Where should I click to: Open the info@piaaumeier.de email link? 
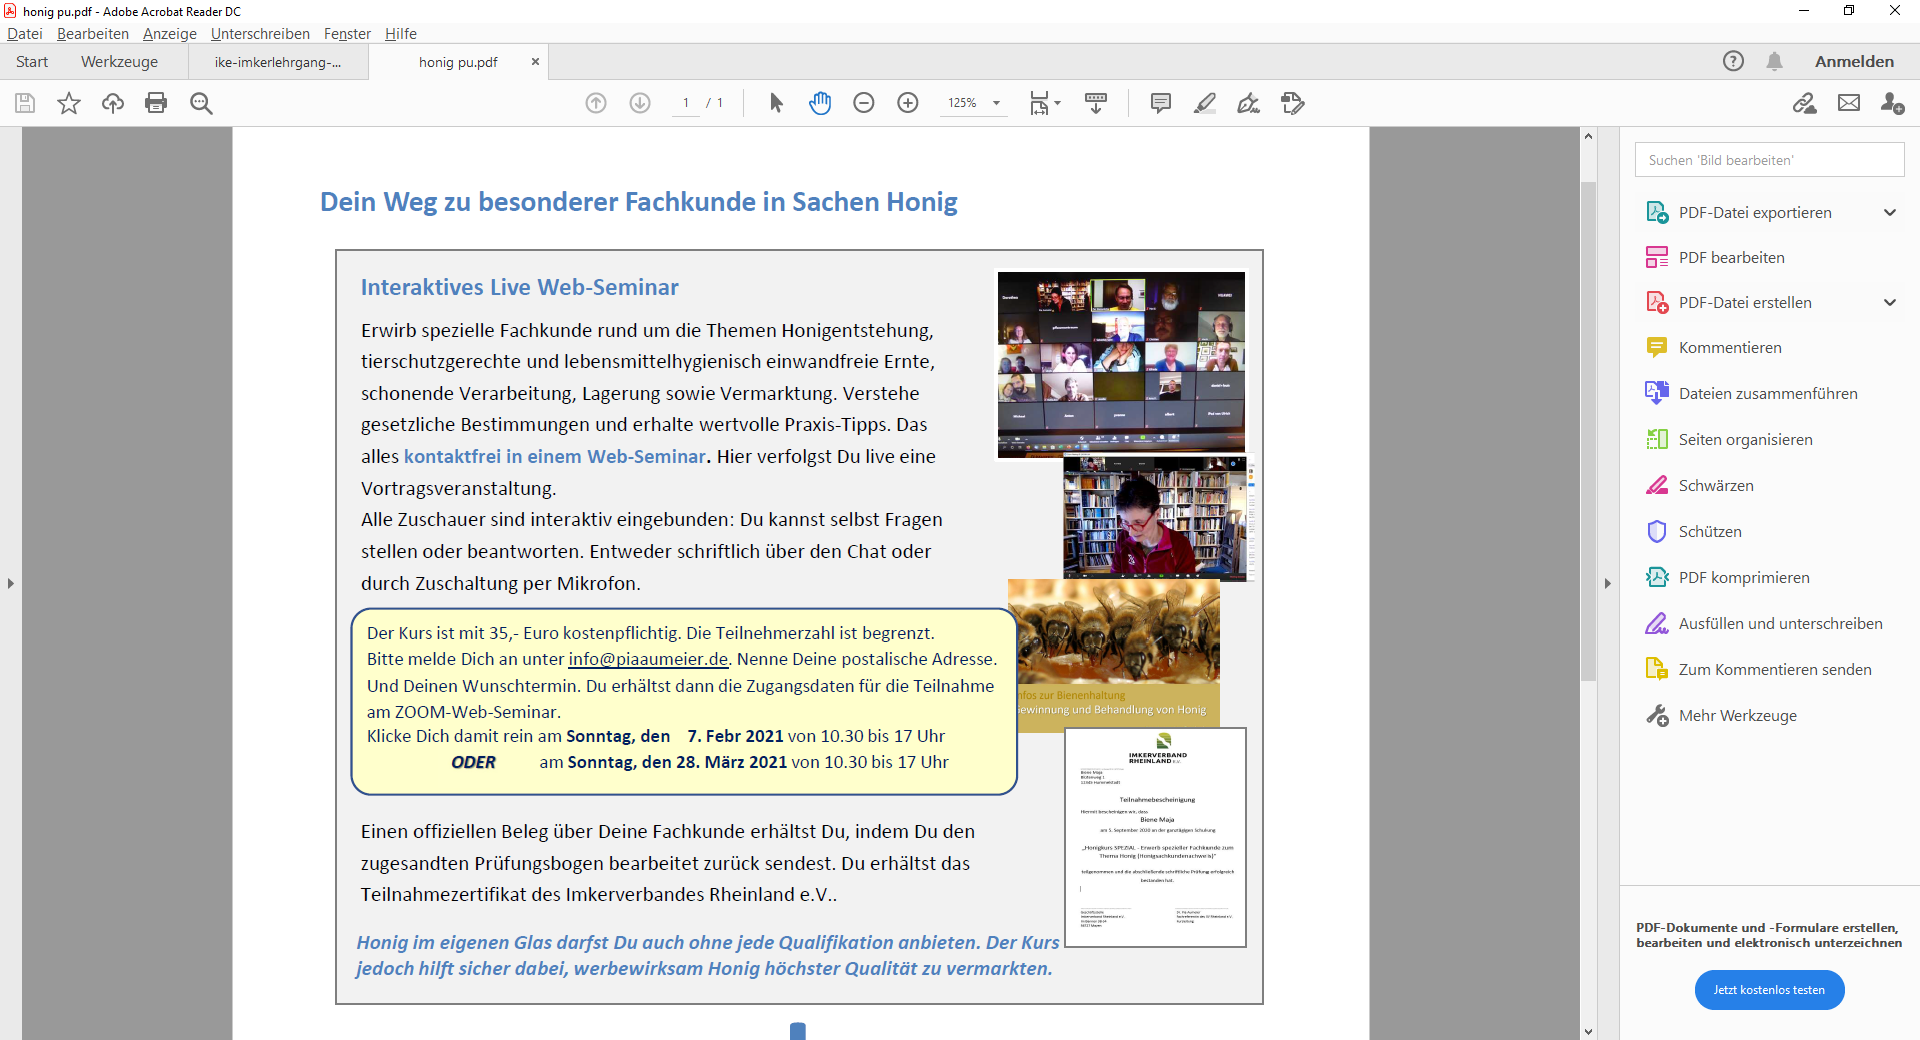tap(648, 659)
